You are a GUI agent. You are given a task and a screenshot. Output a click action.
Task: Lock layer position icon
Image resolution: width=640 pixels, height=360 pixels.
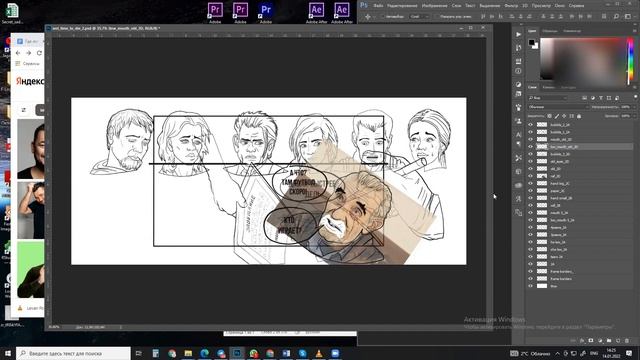[564, 116]
